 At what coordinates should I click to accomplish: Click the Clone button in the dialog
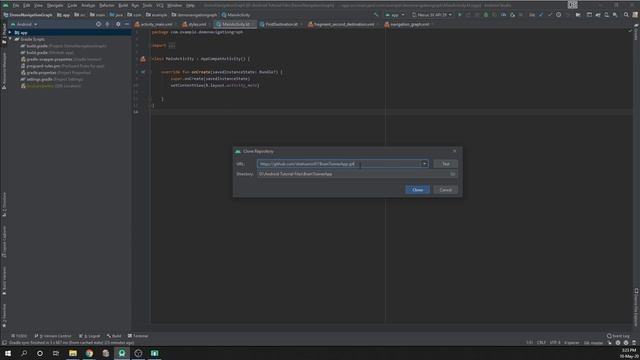(417, 190)
